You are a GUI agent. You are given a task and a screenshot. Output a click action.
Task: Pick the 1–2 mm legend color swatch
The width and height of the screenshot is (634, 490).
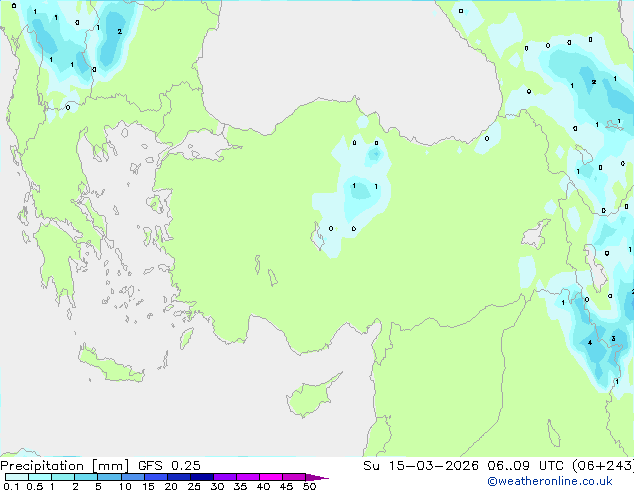click(63, 477)
